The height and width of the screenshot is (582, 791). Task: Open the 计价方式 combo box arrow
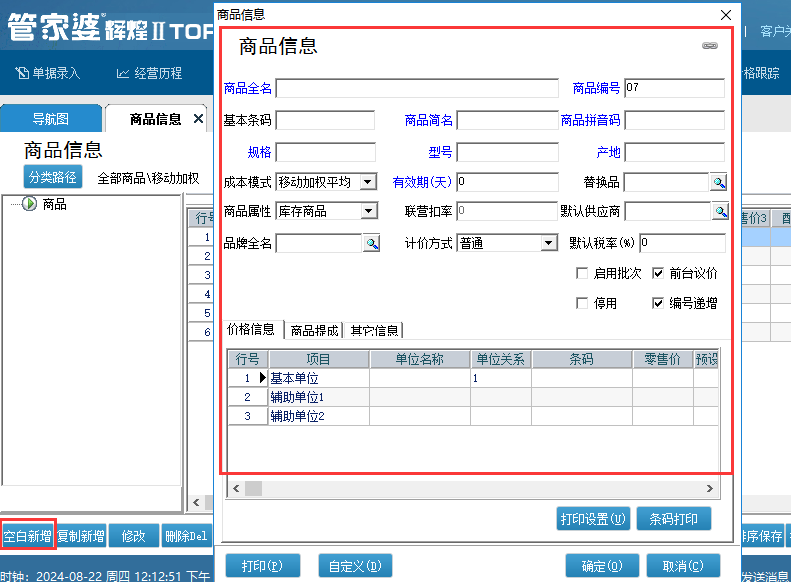pyautogui.click(x=548, y=243)
